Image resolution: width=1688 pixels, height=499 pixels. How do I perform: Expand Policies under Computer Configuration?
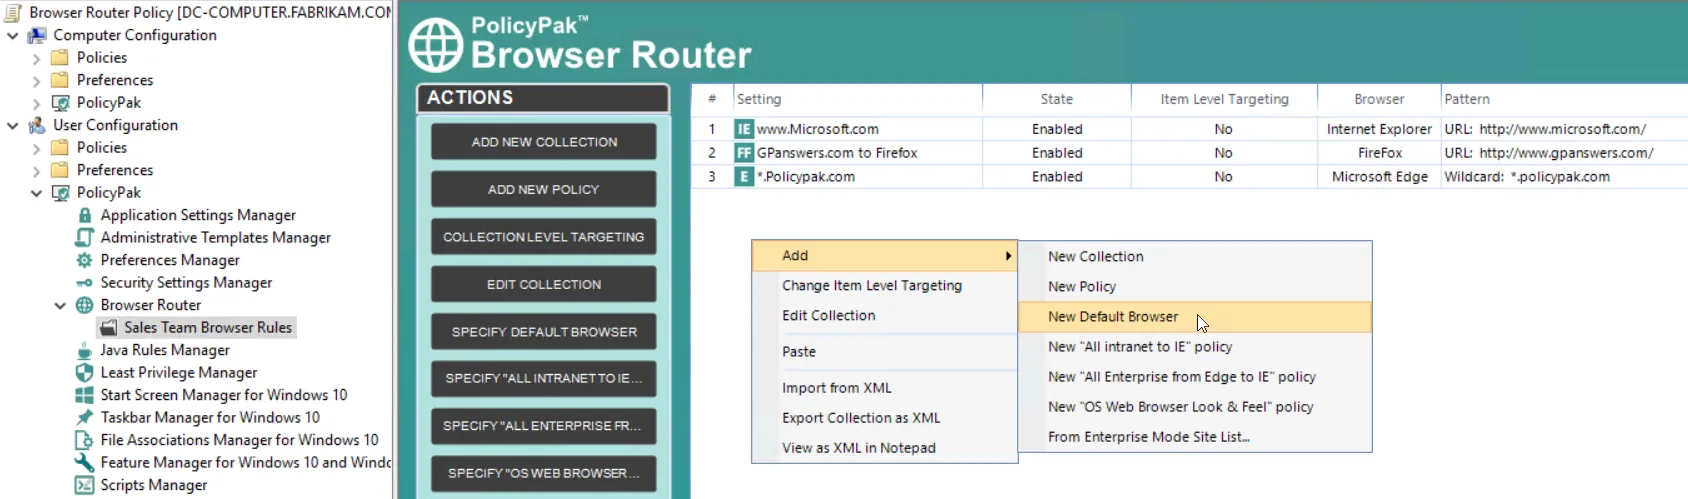click(37, 58)
